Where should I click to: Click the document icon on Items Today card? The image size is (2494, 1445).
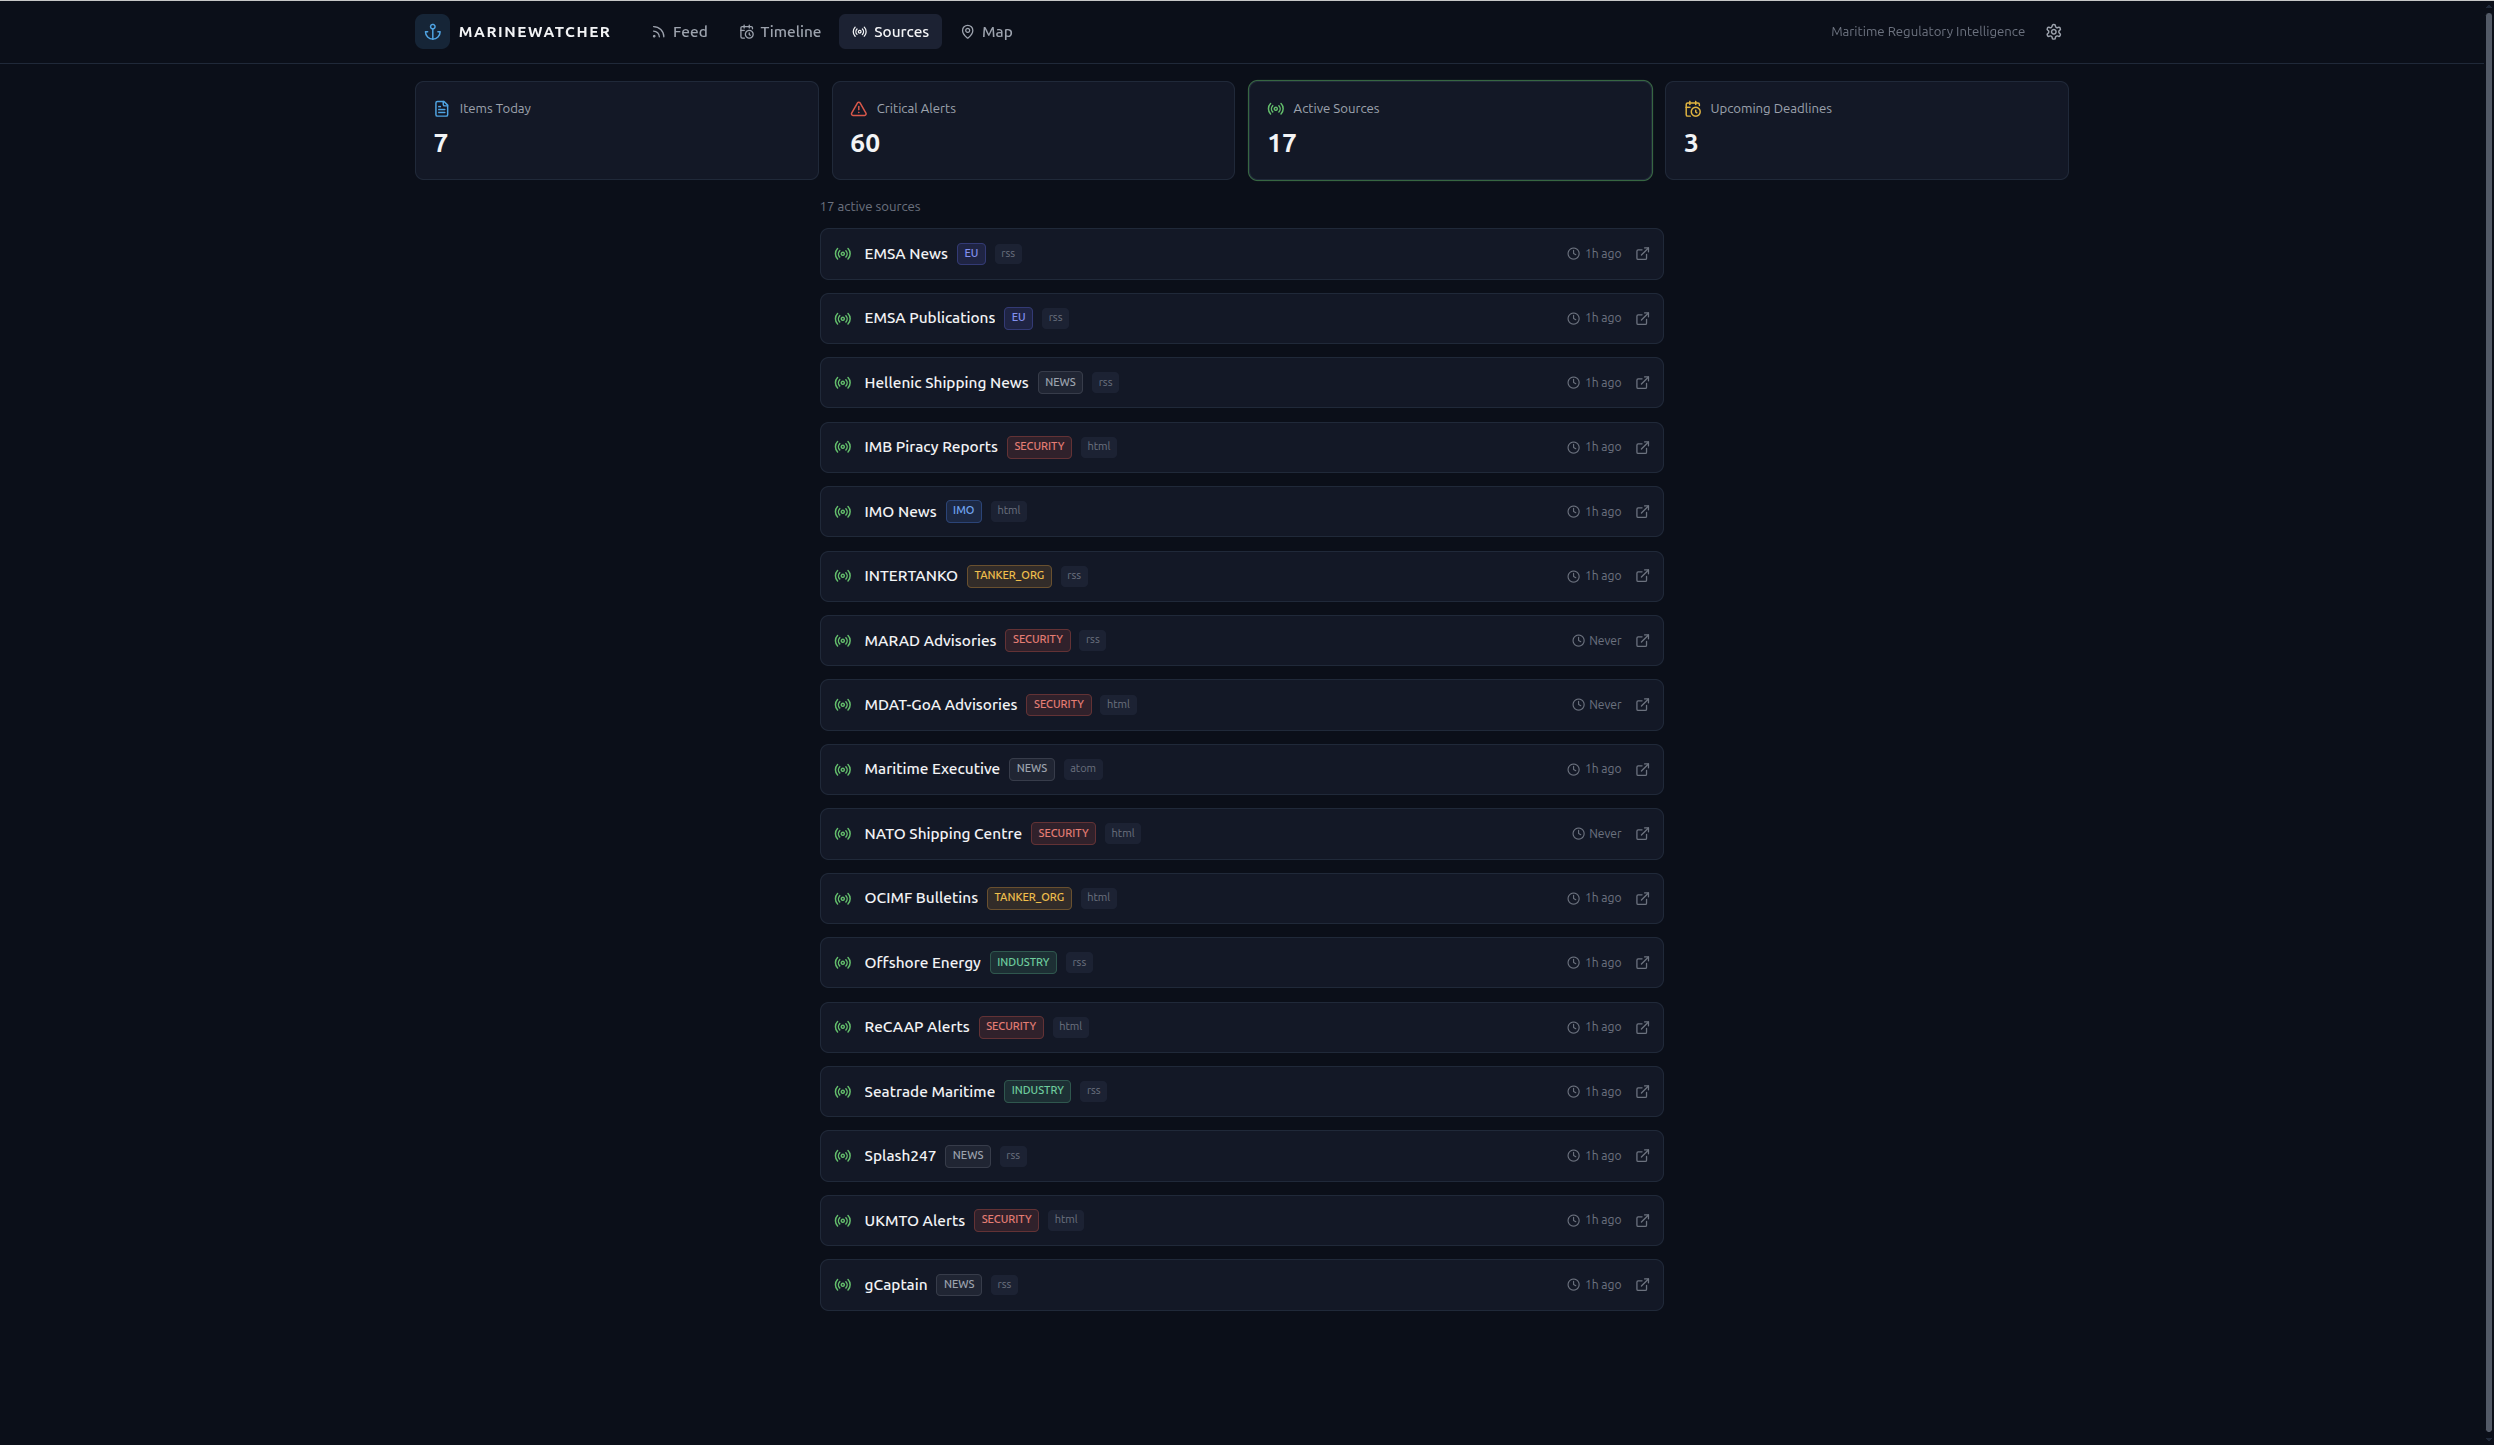(x=440, y=107)
